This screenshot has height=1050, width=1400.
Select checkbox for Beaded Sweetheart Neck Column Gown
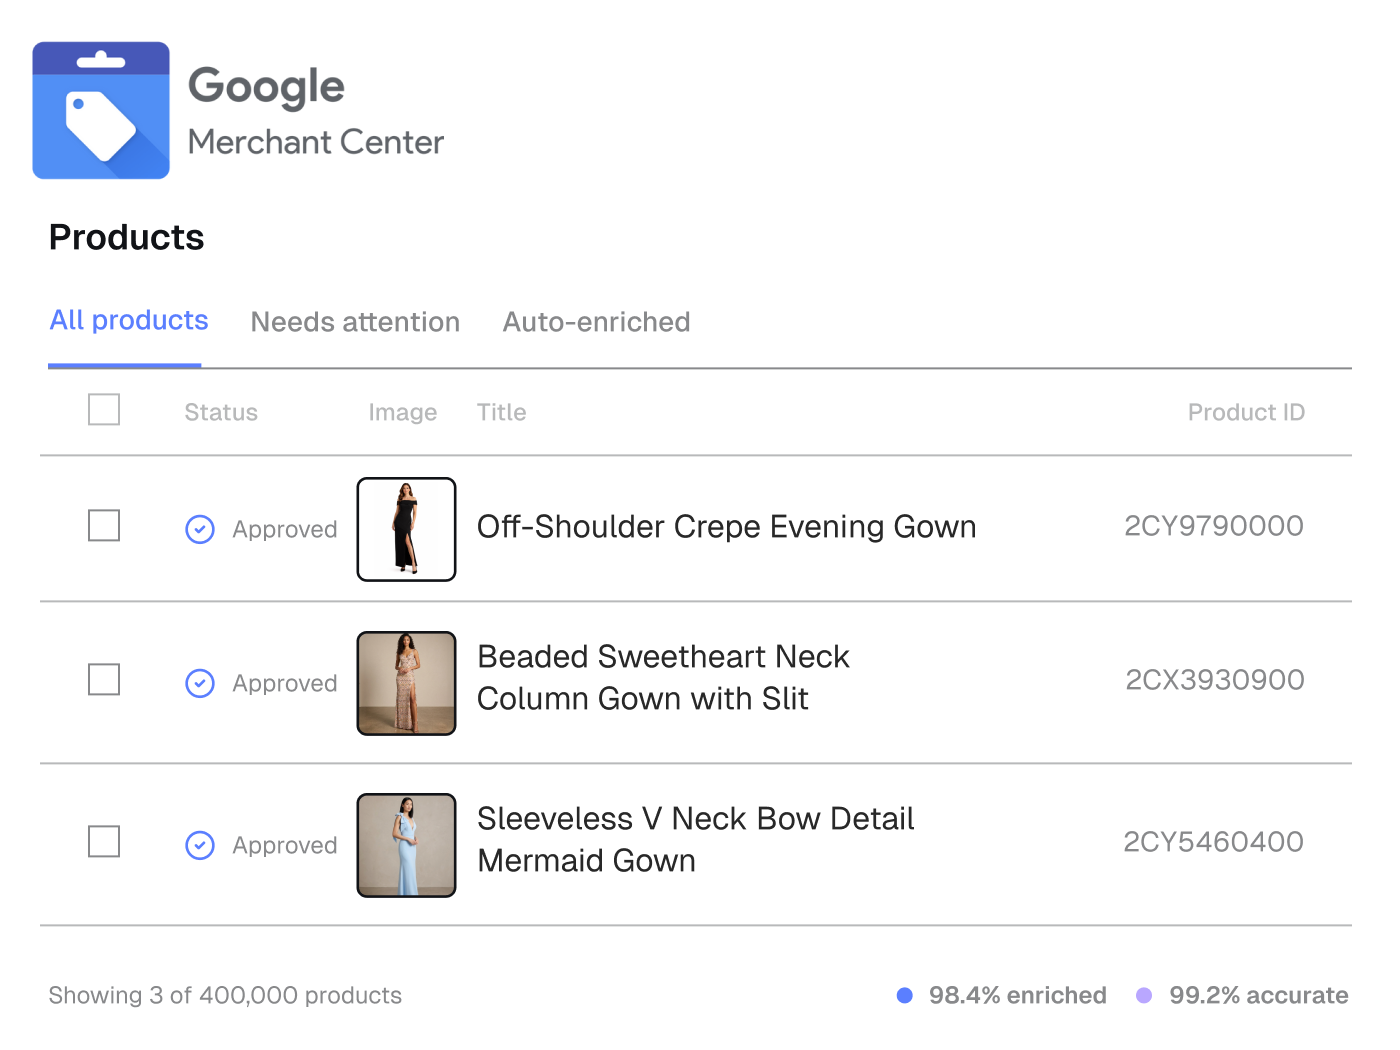pyautogui.click(x=104, y=680)
